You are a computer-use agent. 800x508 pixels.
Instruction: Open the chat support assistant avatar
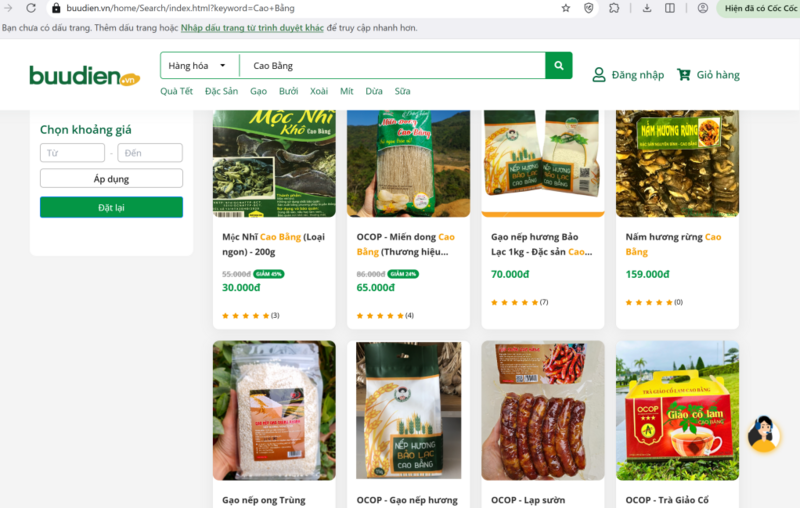click(x=763, y=434)
